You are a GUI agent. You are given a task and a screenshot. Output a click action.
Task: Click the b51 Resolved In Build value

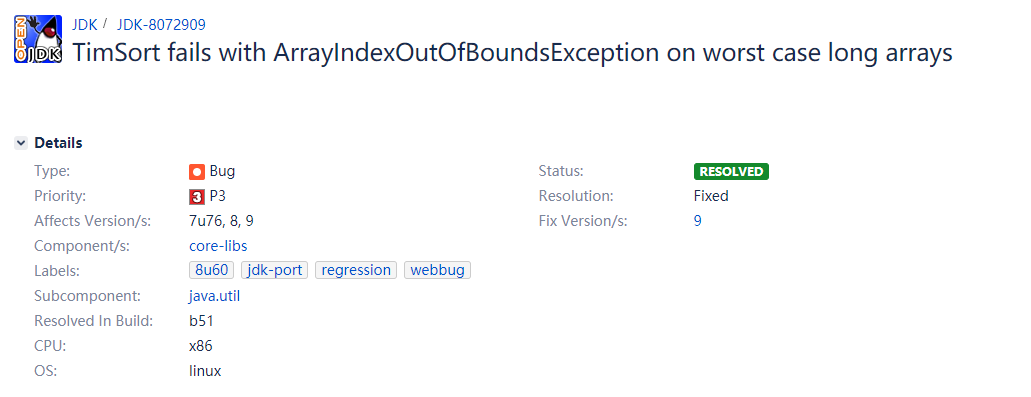201,321
